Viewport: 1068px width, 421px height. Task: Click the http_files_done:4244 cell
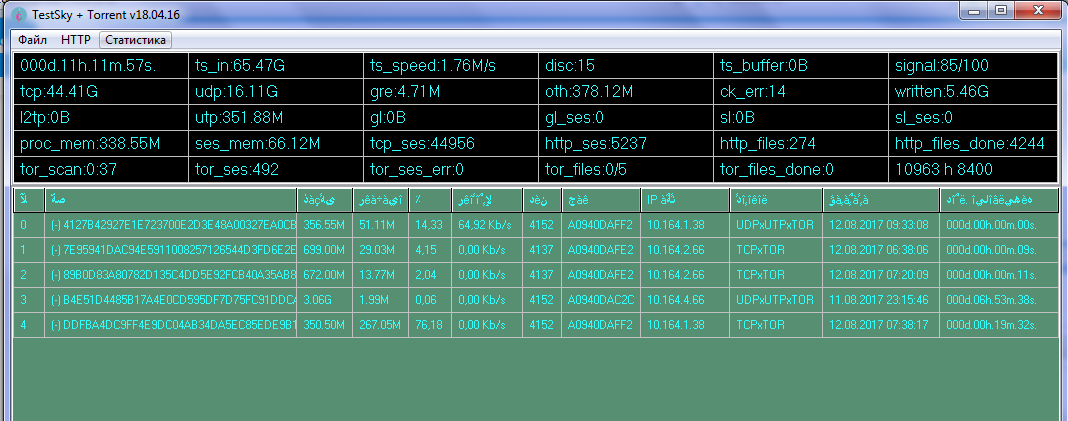pos(974,144)
